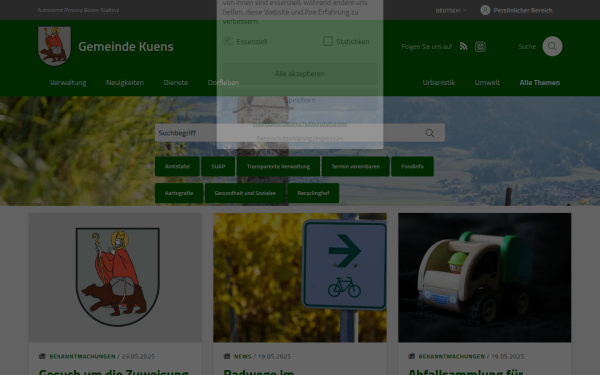This screenshot has width=600, height=375.
Task: Open the RSS feed icon
Action: (x=463, y=46)
